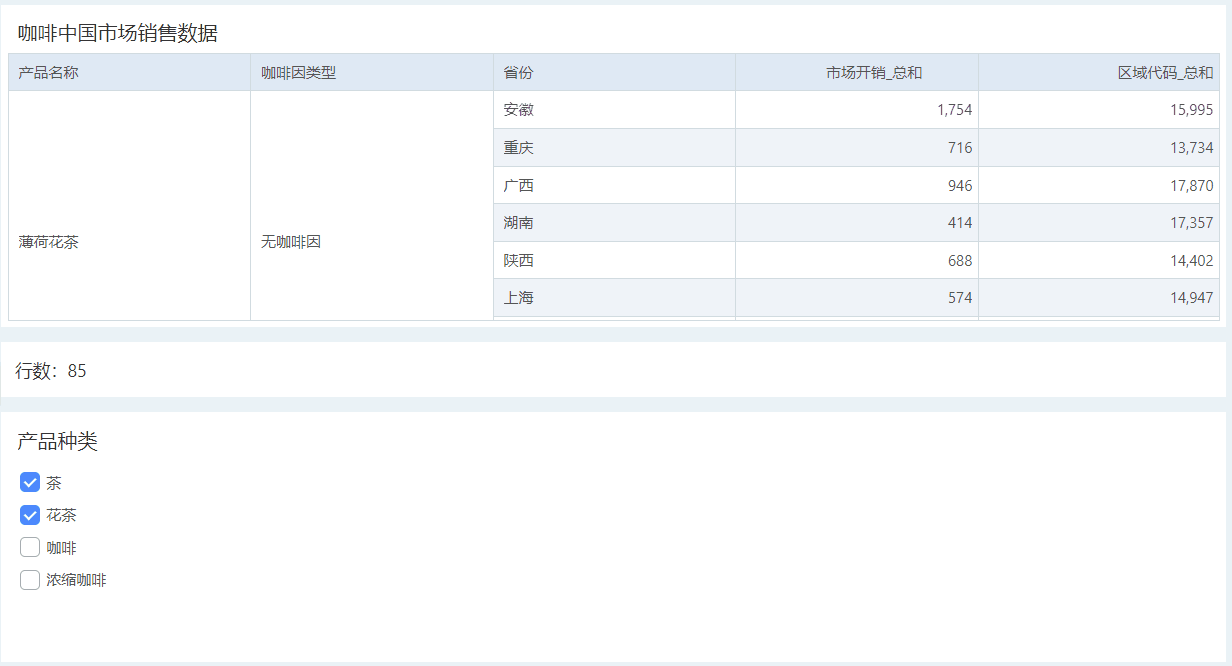Check the 浓缩咖啡 checkbox

(30, 580)
